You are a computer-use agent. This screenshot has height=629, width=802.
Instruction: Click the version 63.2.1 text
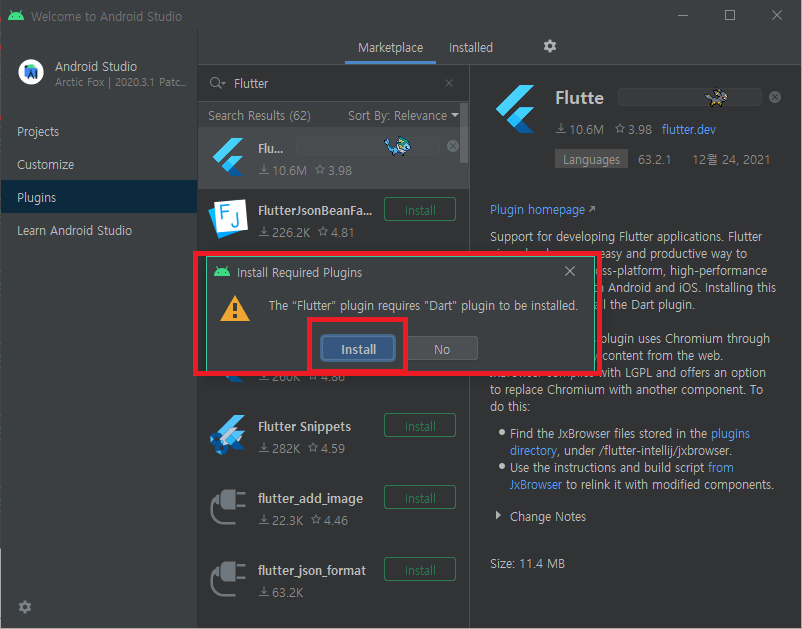click(654, 160)
